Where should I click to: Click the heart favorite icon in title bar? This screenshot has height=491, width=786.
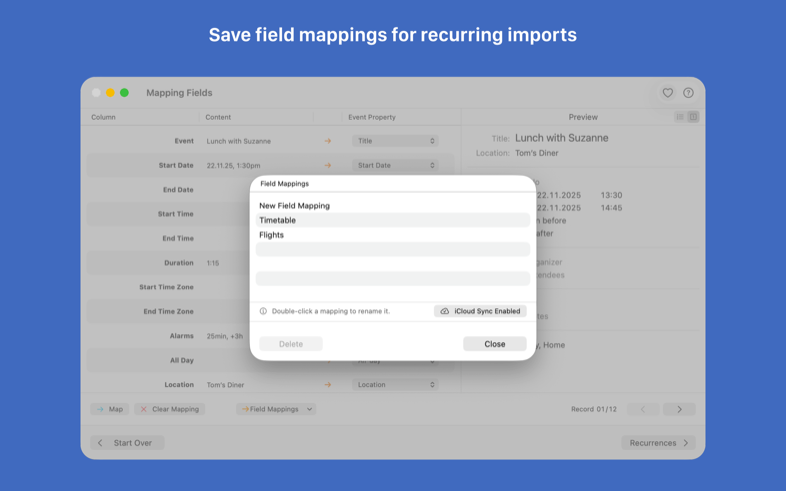[668, 93]
